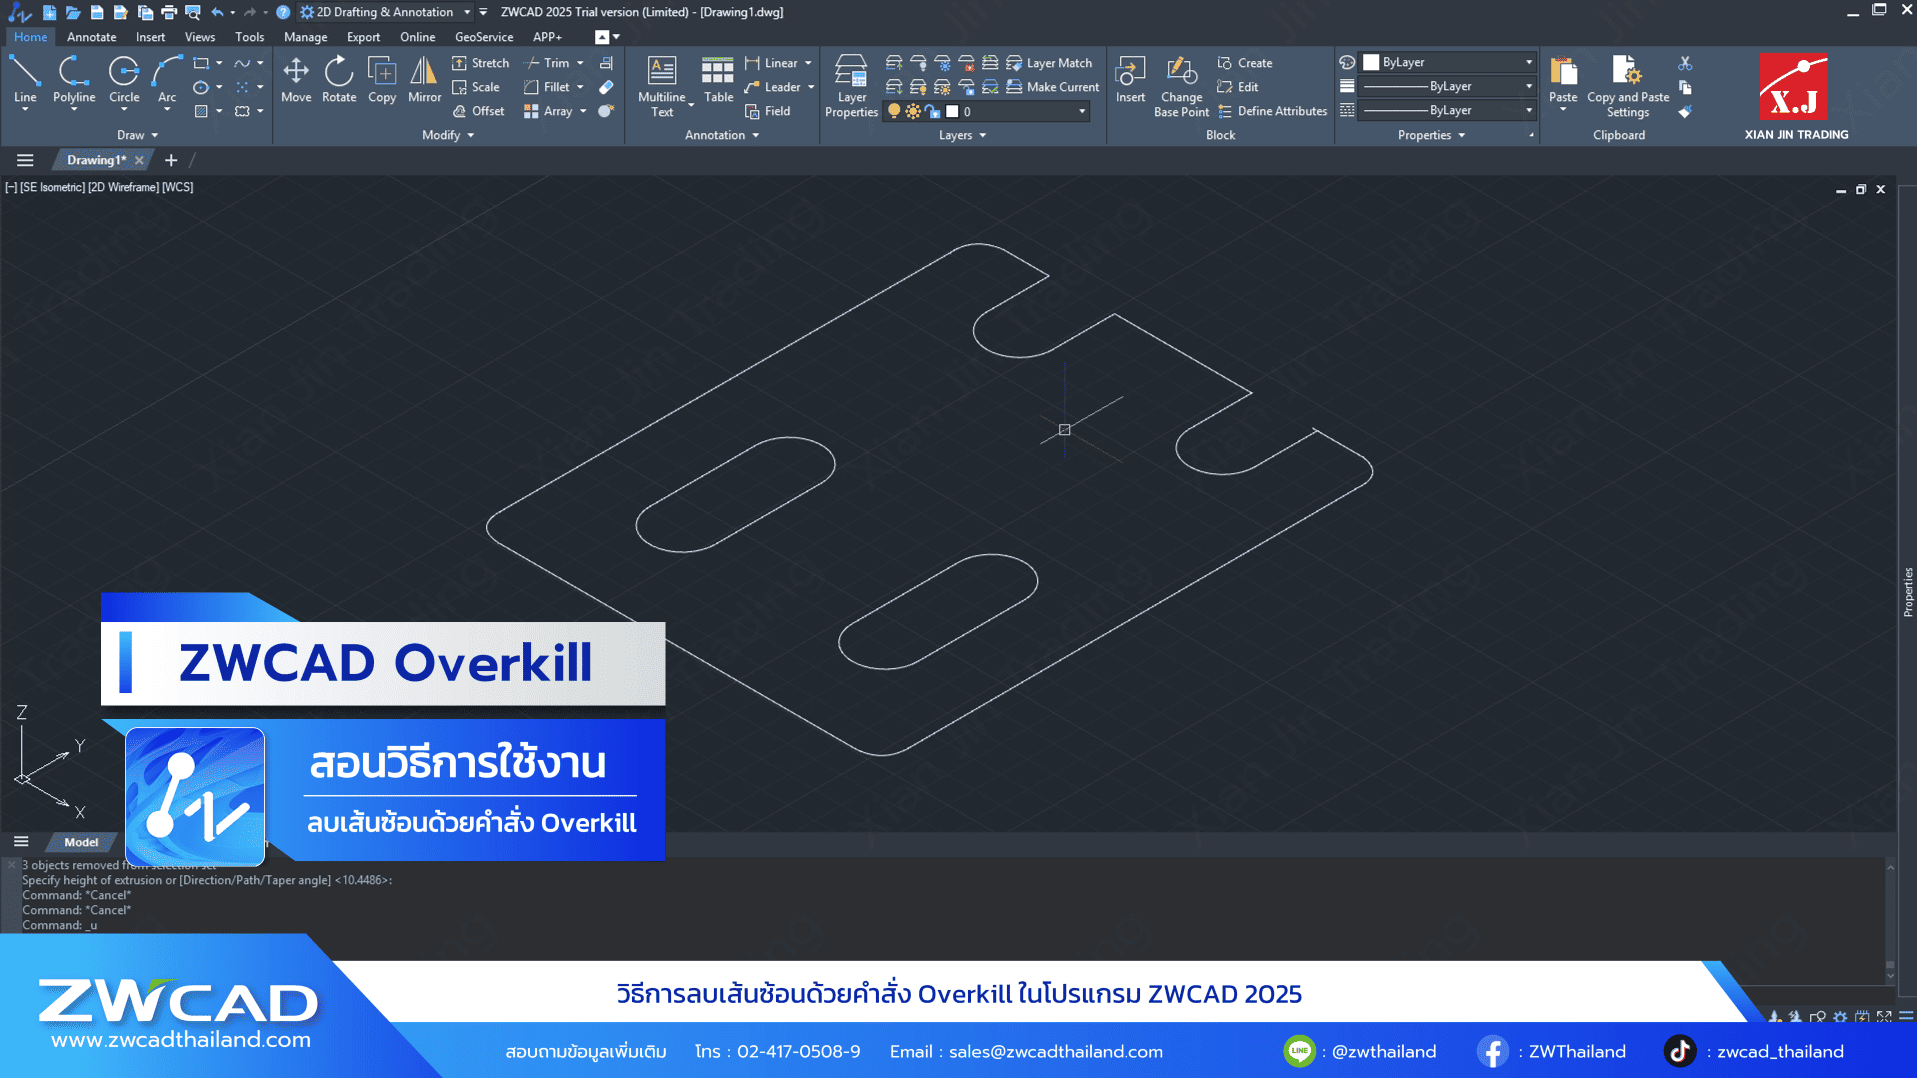This screenshot has width=1917, height=1078.
Task: Click Define Attributes command
Action: tap(1272, 111)
